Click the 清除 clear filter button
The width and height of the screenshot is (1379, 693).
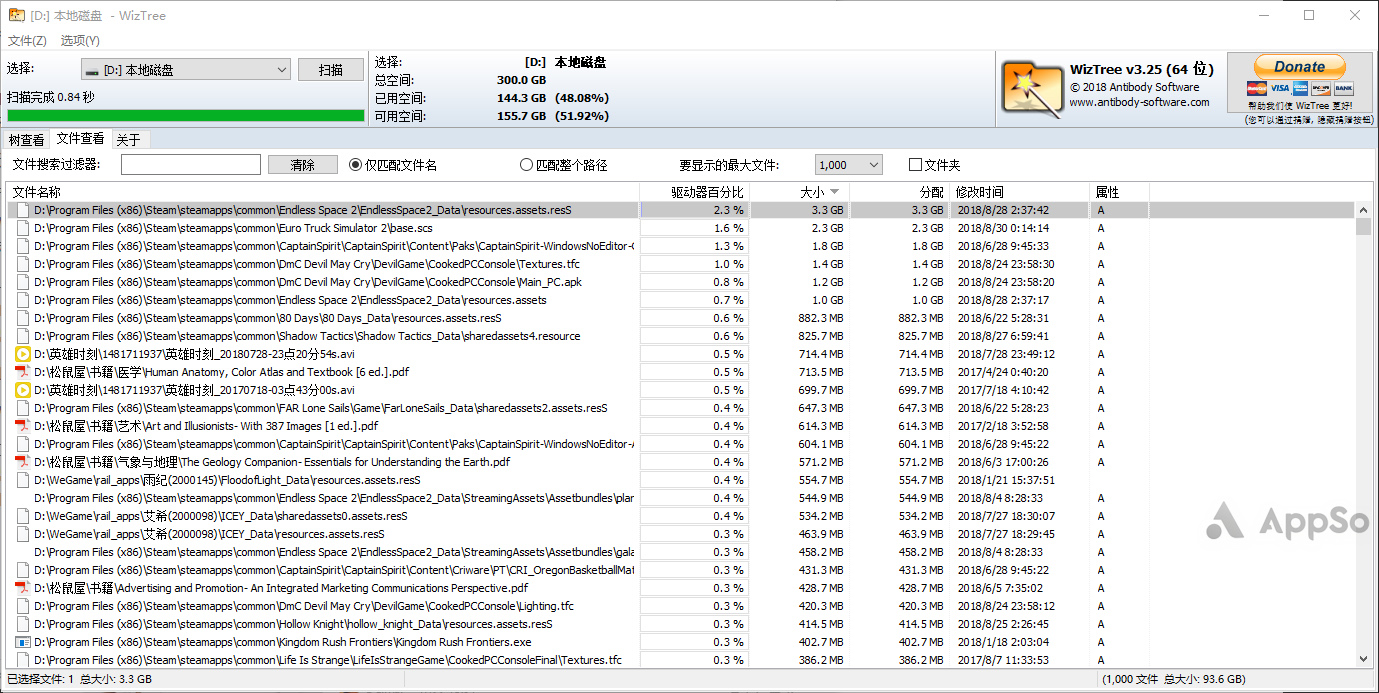[x=302, y=165]
